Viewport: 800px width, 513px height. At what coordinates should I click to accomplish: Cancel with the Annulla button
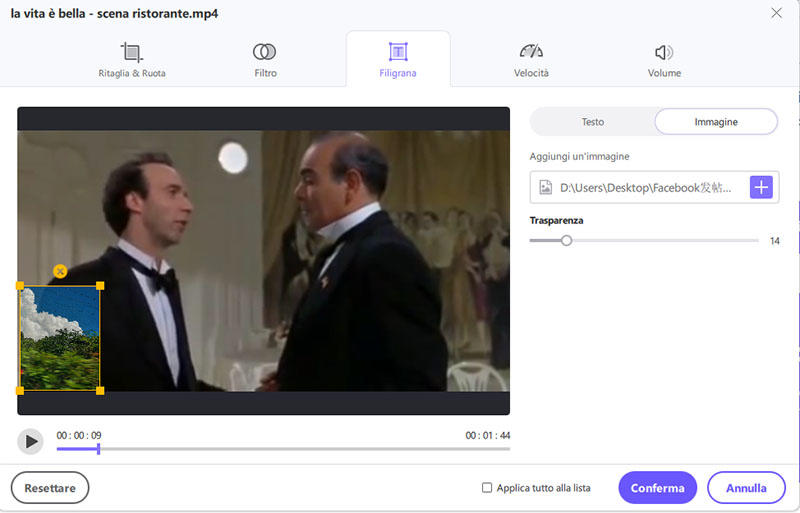click(746, 487)
